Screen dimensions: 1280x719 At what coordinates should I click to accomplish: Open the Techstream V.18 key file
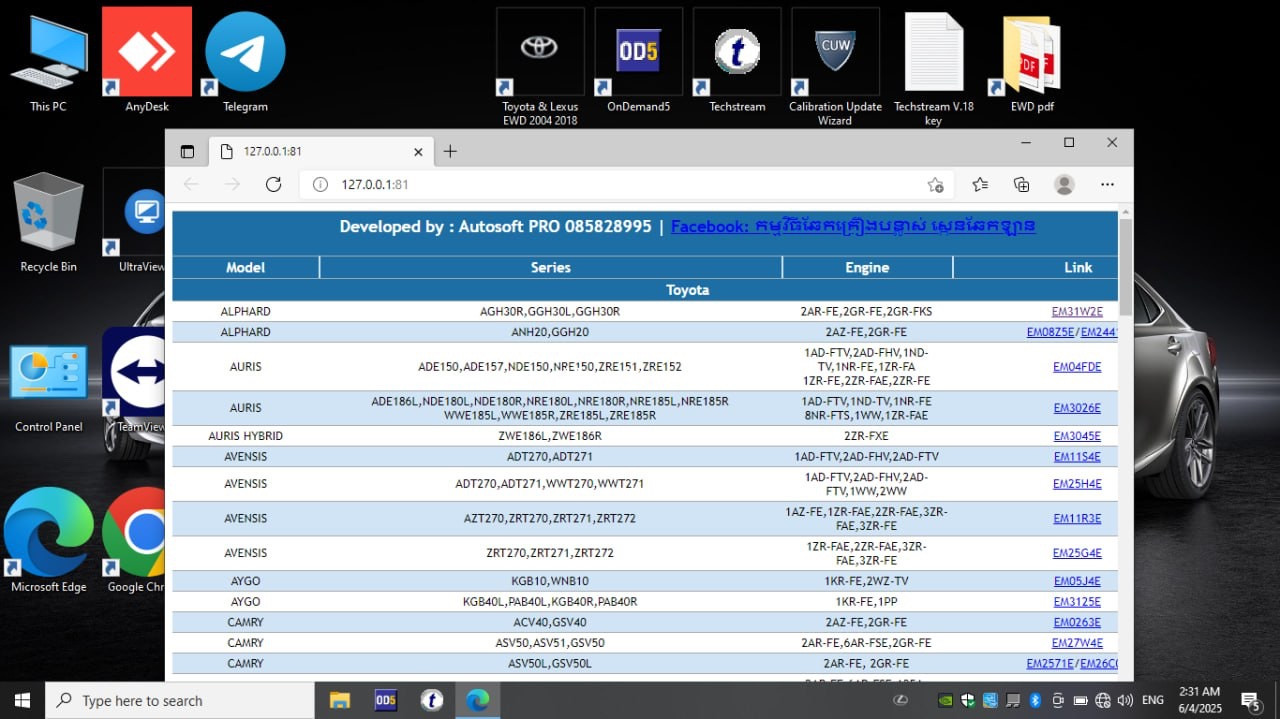(933, 67)
